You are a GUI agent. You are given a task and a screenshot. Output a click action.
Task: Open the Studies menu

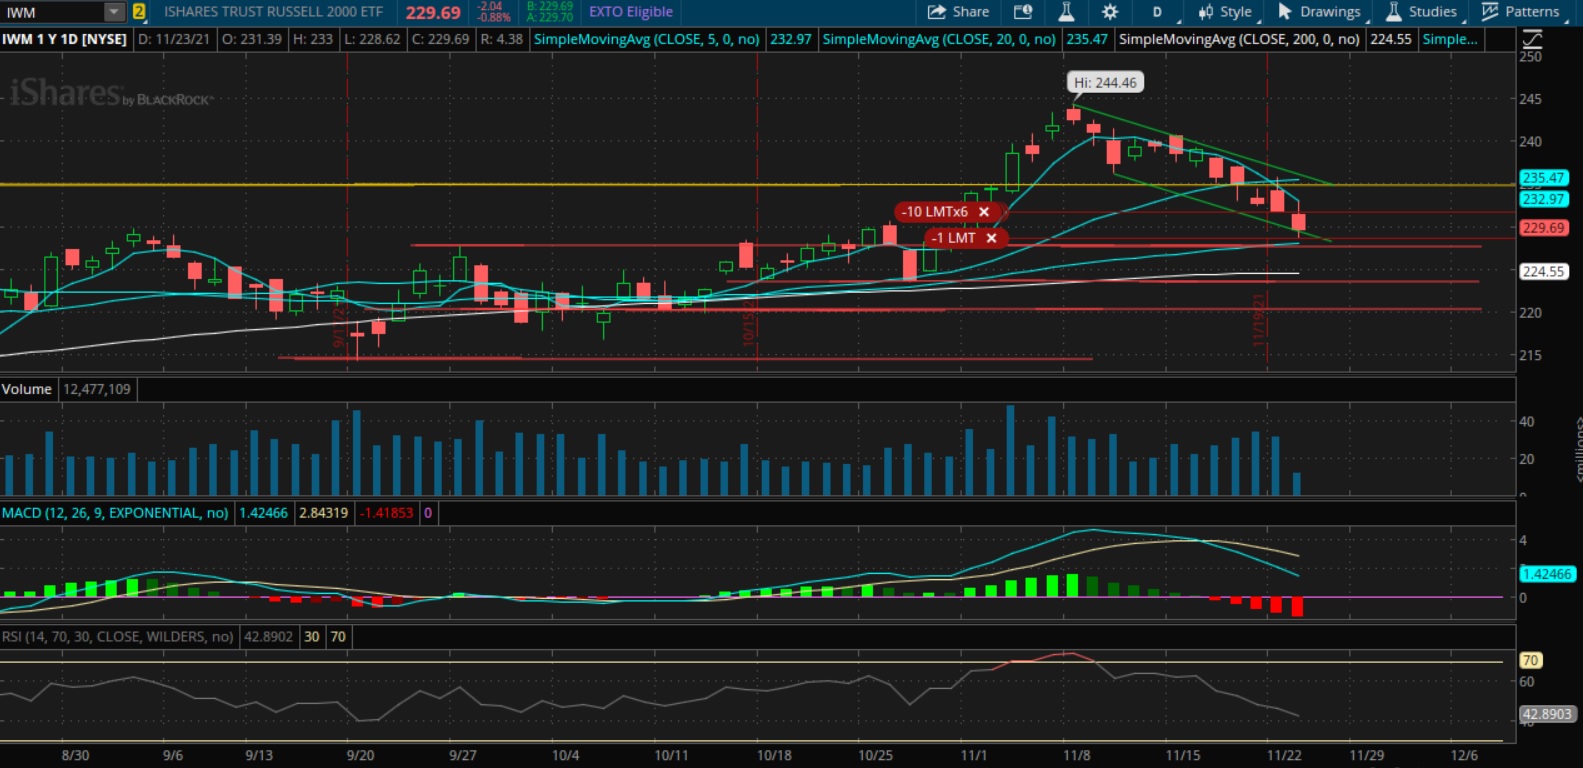click(1421, 12)
